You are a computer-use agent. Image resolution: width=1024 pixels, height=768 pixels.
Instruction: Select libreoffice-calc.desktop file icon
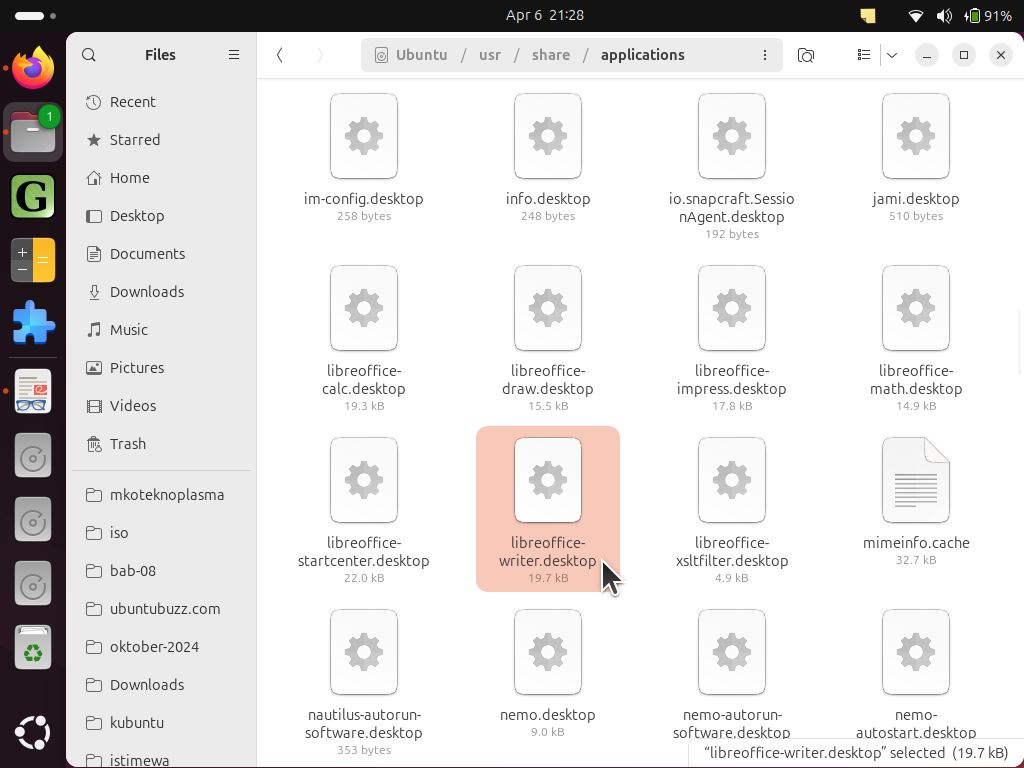pyautogui.click(x=364, y=308)
